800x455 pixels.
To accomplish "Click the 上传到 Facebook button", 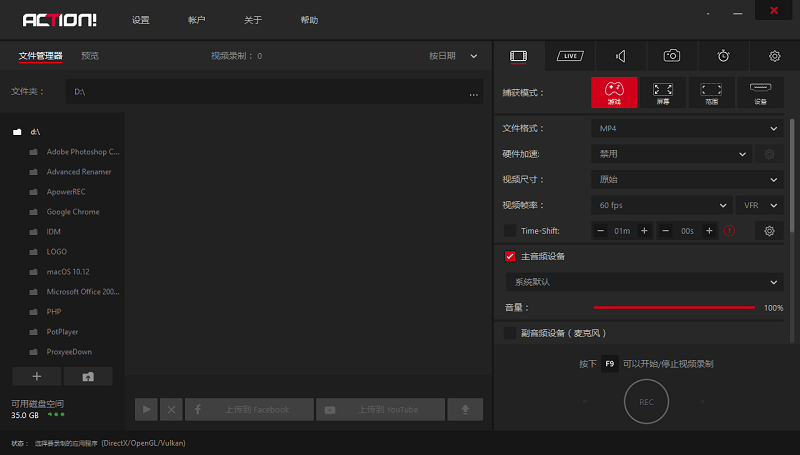I will (x=248, y=409).
